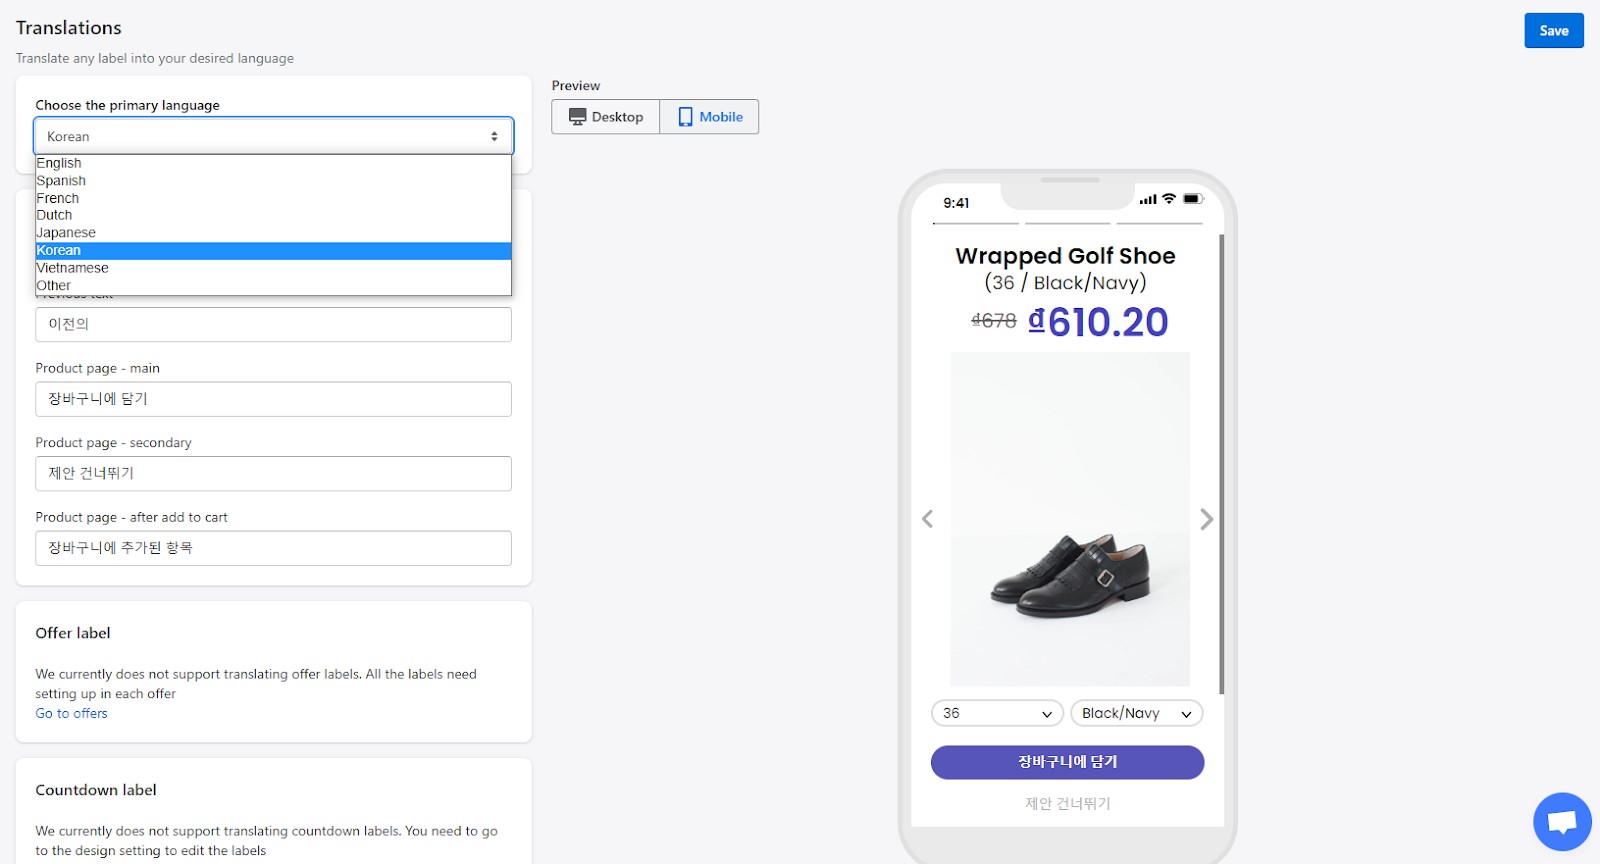Viewport: 1600px width, 864px height.
Task: Open the chat support bubble icon
Action: (1562, 822)
